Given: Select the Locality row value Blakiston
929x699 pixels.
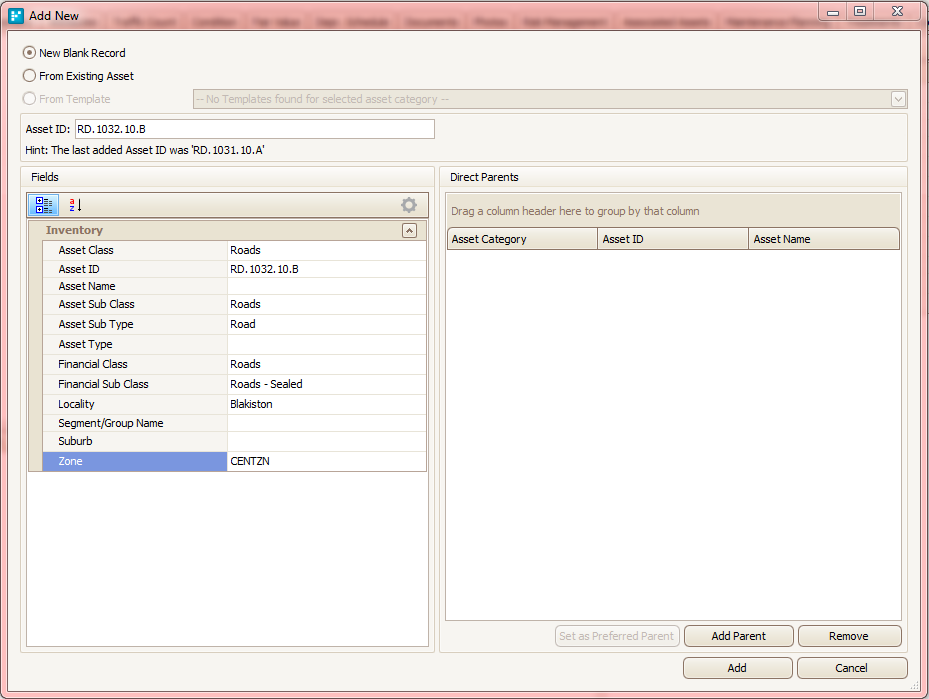Looking at the screenshot, I should click(x=326, y=404).
